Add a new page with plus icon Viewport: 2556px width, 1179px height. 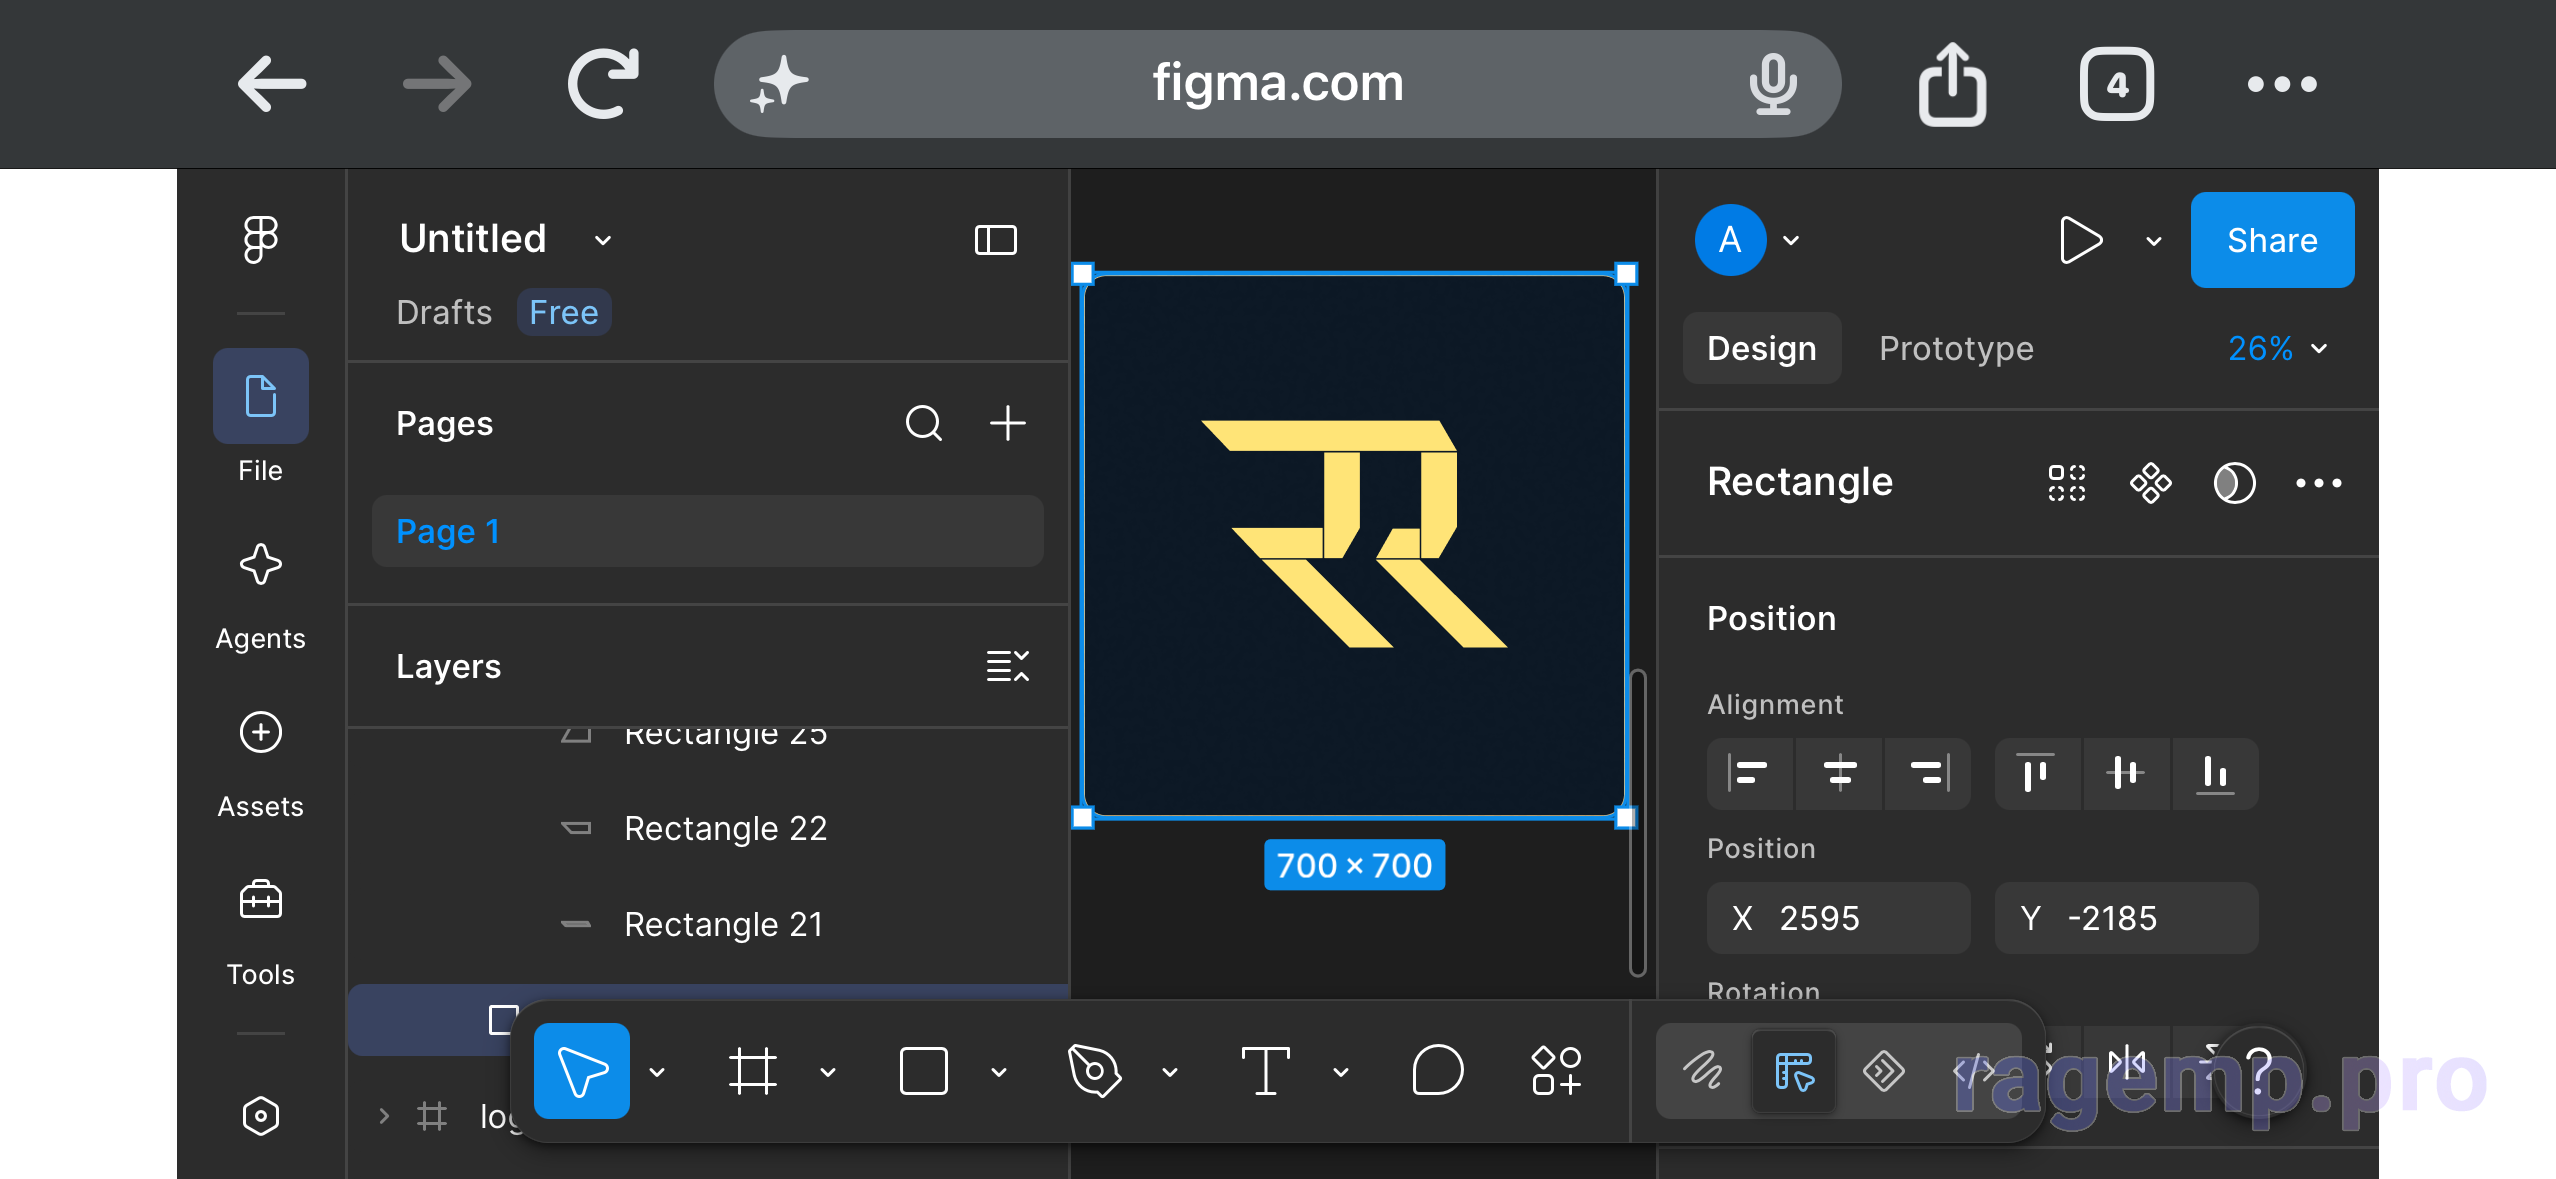coord(1007,423)
